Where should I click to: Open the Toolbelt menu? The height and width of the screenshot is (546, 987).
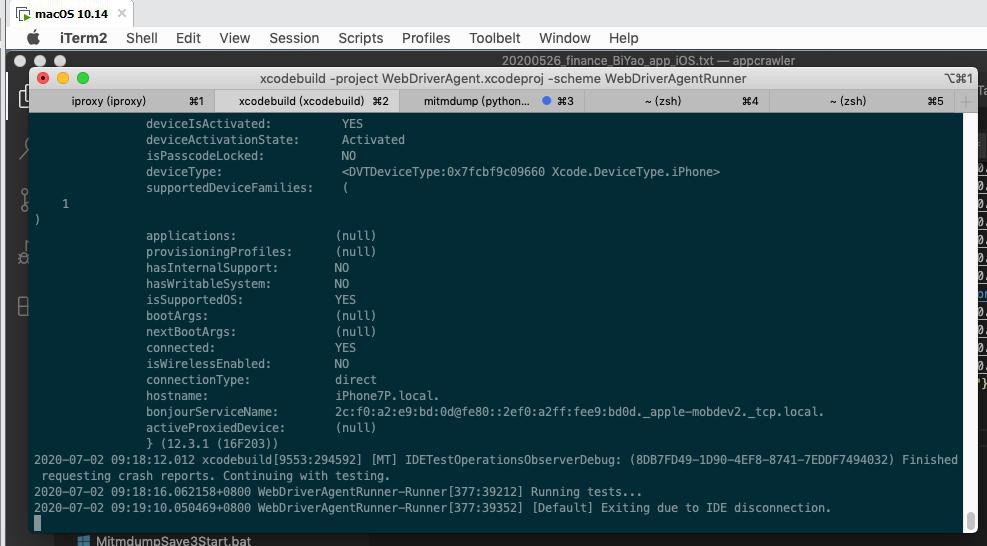point(495,38)
